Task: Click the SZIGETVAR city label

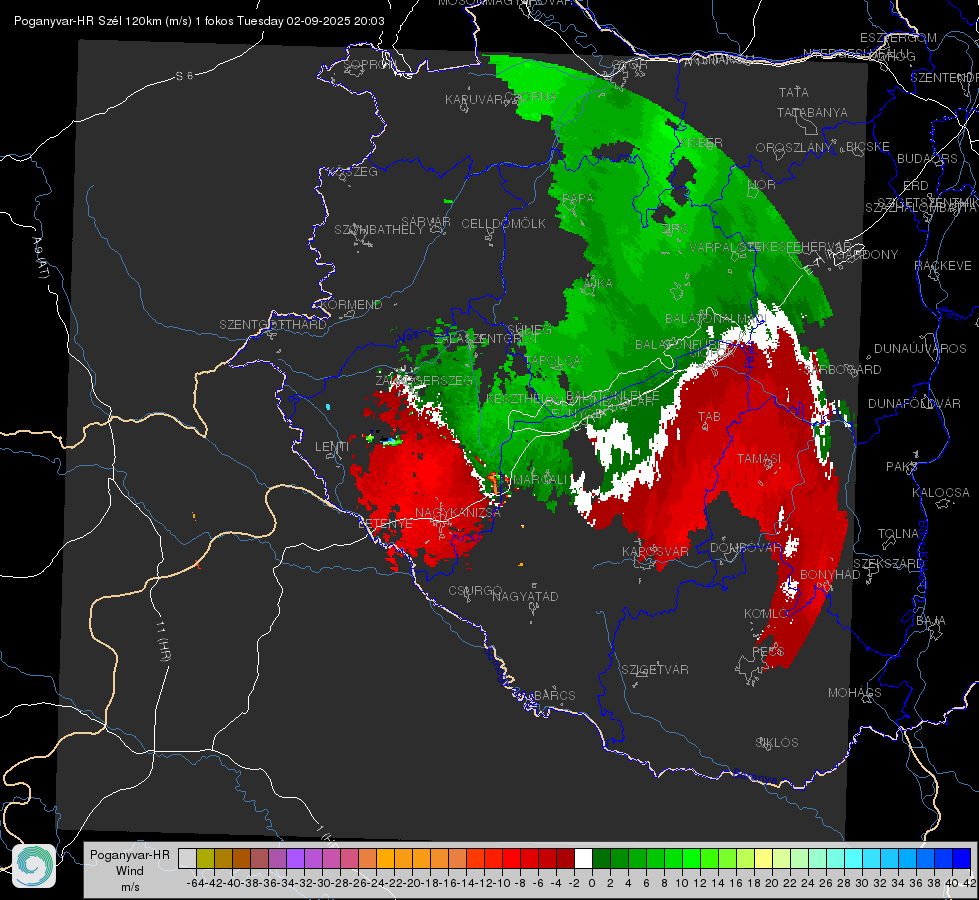Action: point(655,670)
